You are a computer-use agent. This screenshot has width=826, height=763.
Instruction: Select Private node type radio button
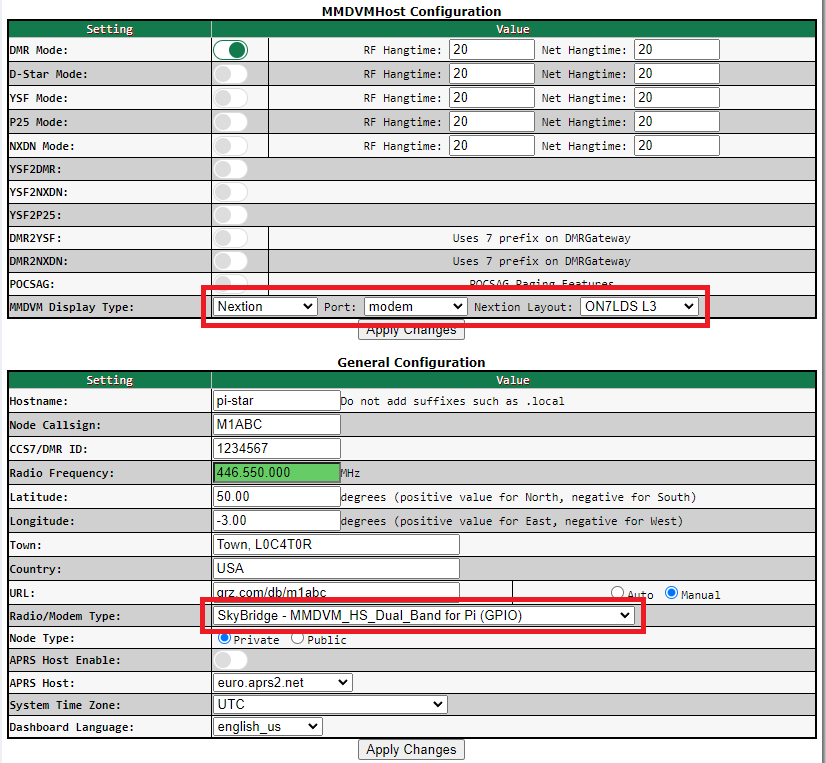point(224,638)
